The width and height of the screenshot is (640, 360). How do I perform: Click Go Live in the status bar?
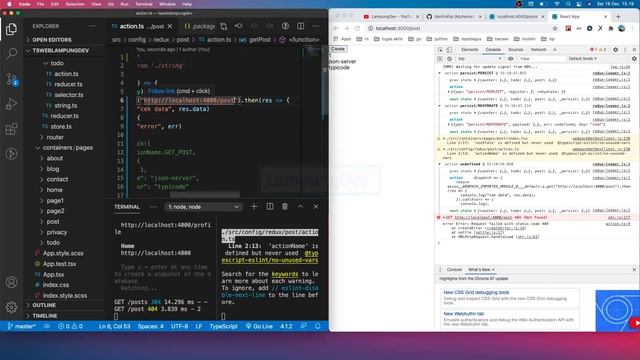[259, 326]
